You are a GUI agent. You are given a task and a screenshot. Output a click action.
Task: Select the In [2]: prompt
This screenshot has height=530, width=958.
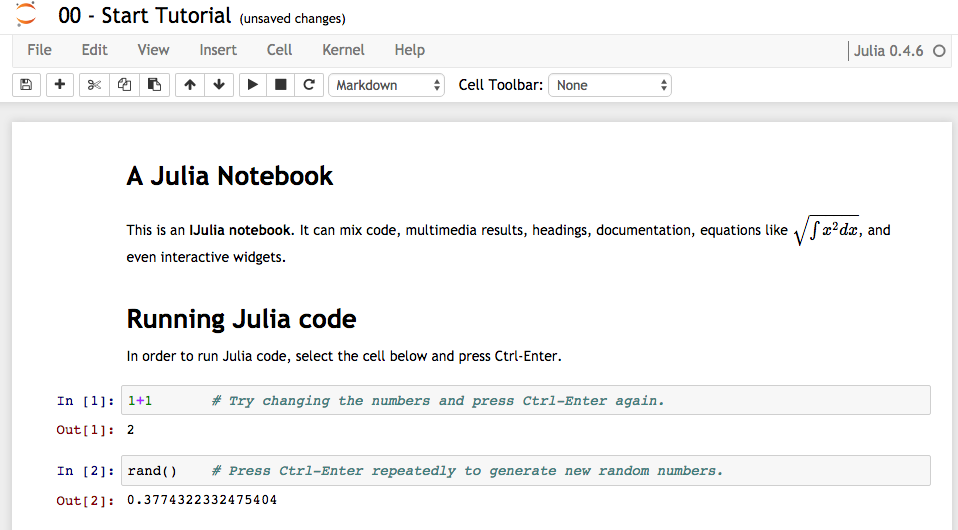pyautogui.click(x=86, y=471)
